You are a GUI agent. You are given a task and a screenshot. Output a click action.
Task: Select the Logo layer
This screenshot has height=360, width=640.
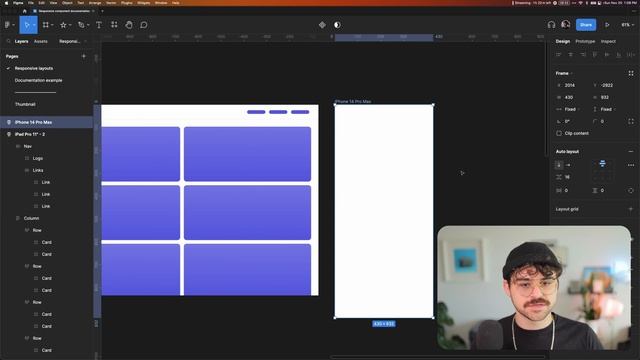[47, 158]
